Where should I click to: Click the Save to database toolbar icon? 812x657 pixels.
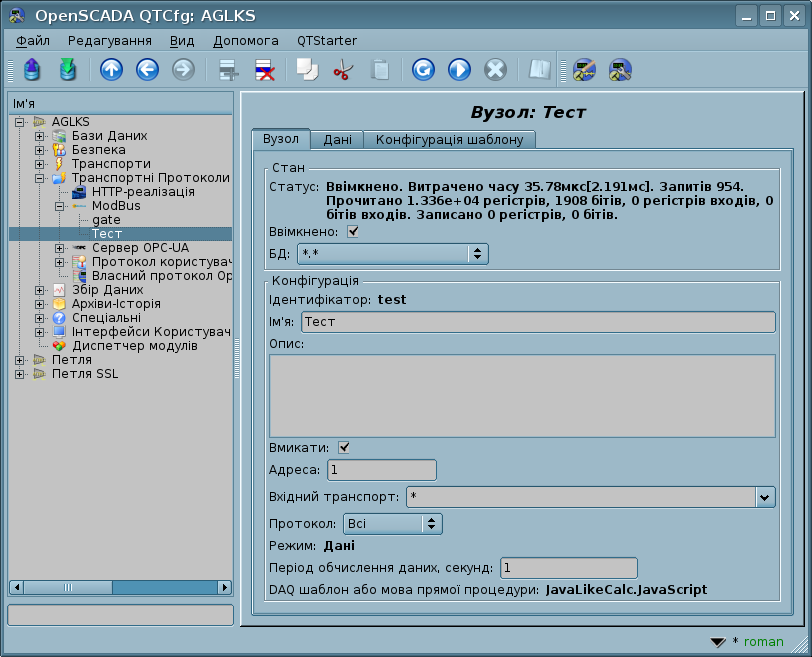click(67, 70)
